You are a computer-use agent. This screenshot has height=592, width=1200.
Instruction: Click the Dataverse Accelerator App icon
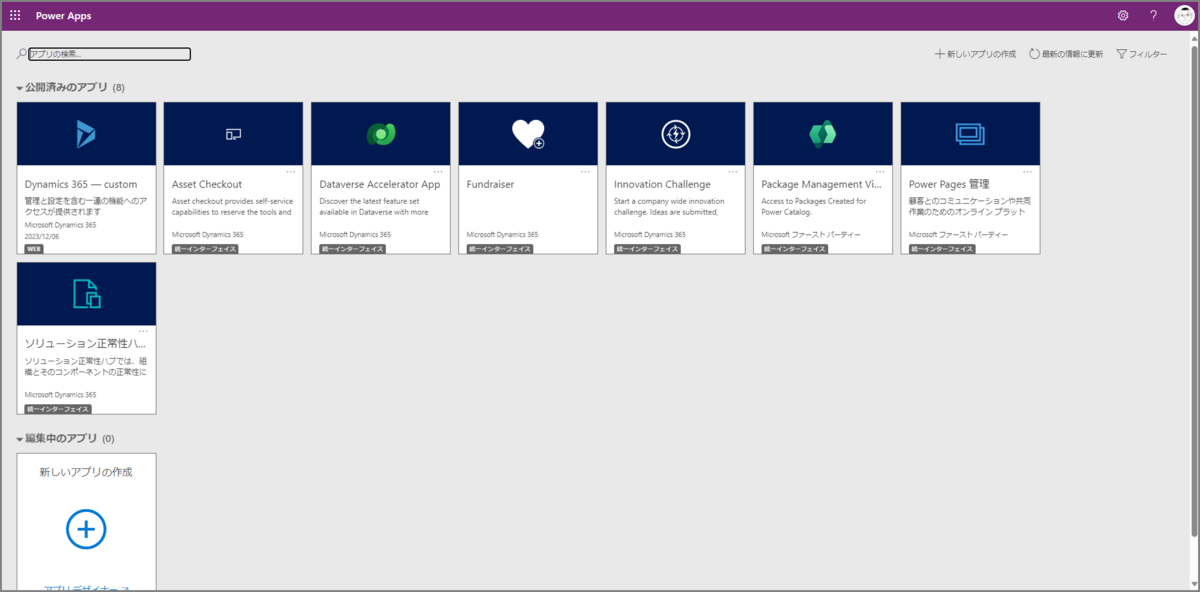(x=381, y=133)
